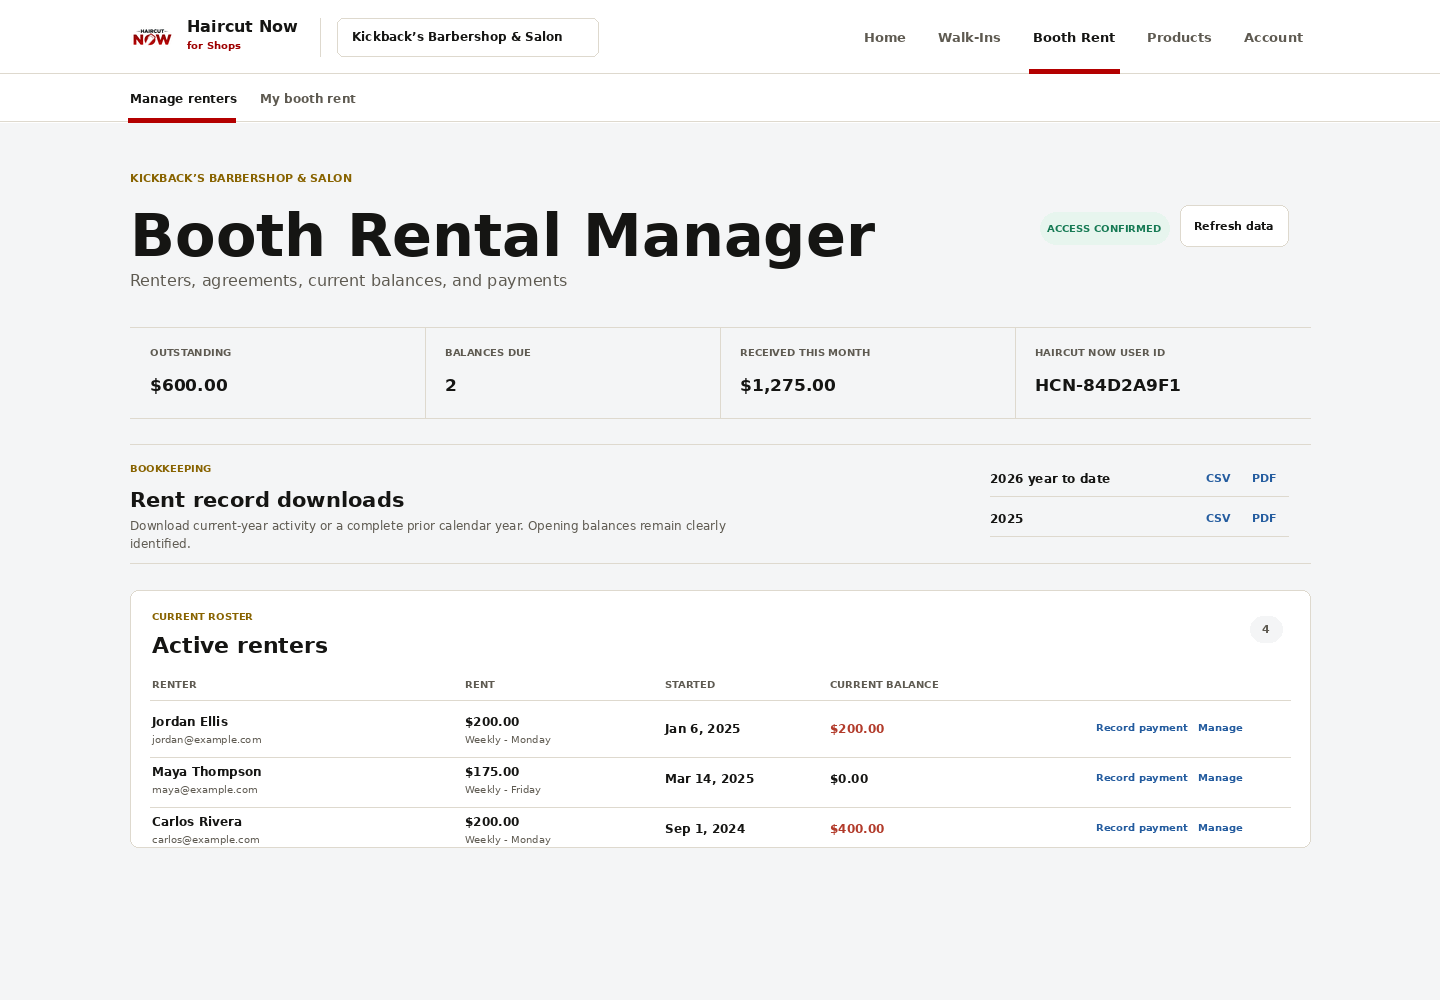Manage renter Maya Thompson
This screenshot has width=1440, height=1000.
tap(1220, 778)
